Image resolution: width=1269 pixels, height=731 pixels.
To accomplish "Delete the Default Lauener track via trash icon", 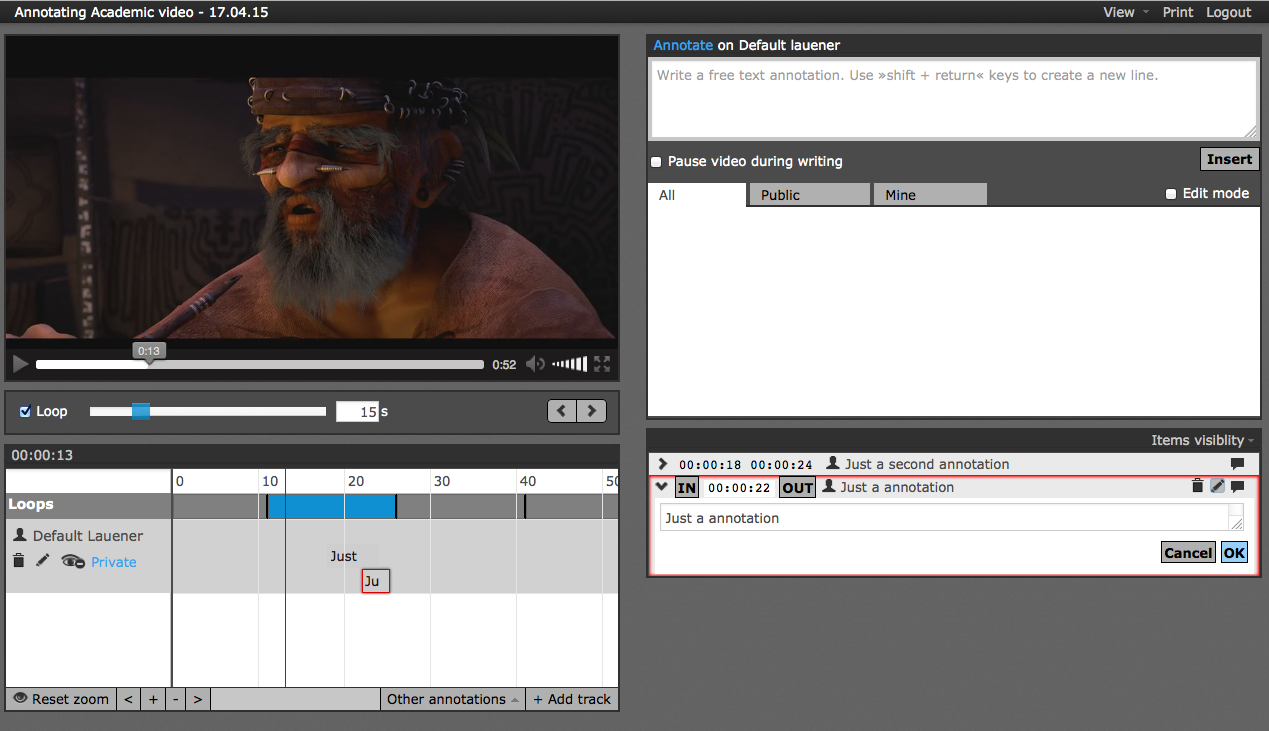I will [18, 561].
